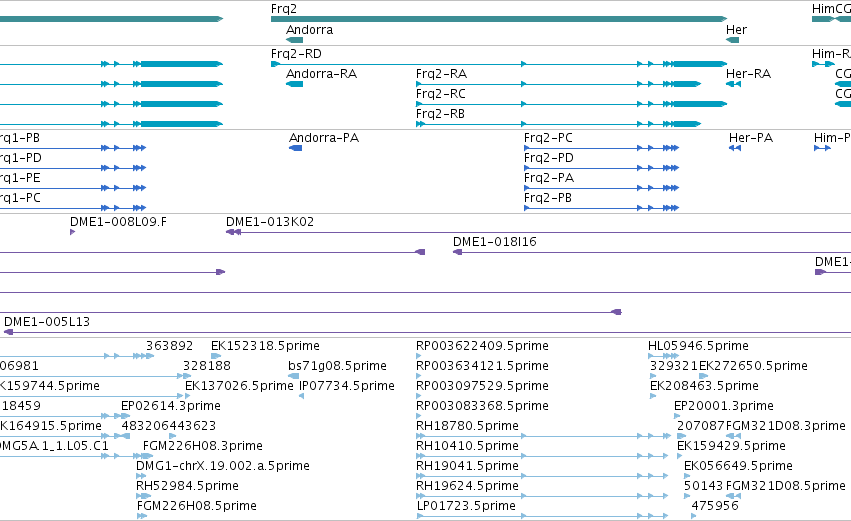Select the bs71g08.5prime EST label
851x521 pixels.
[337, 366]
